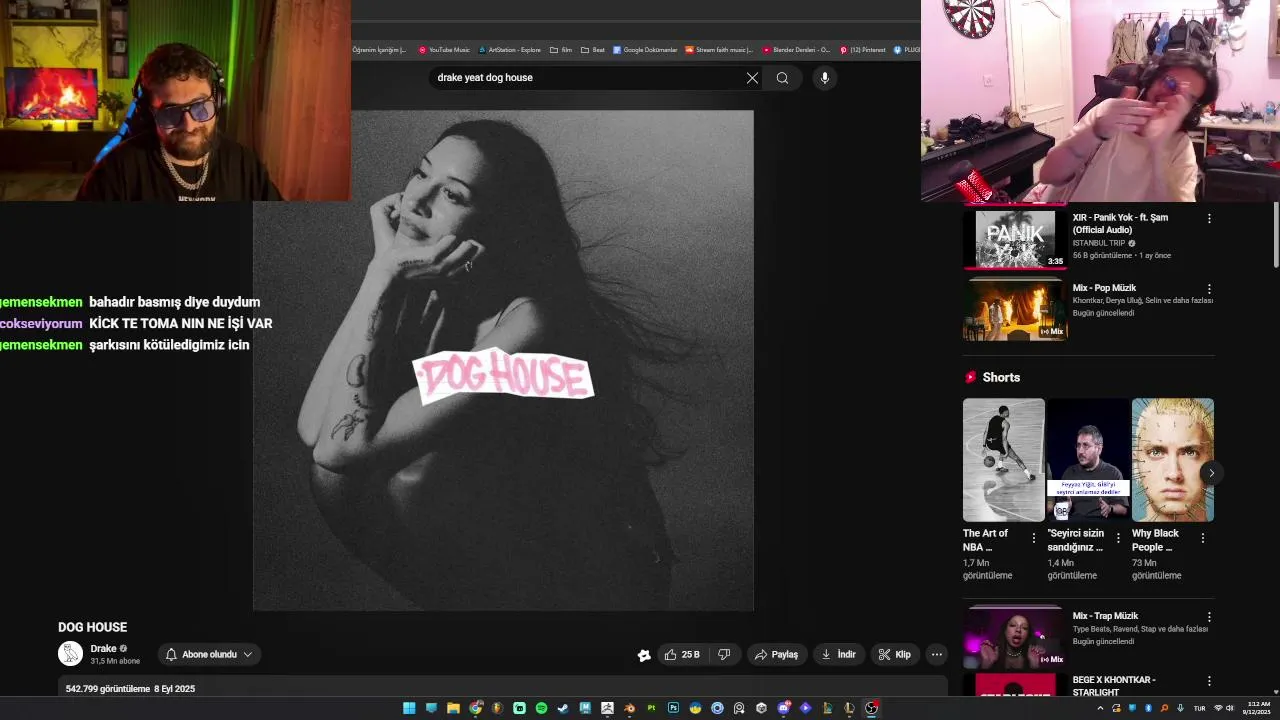Image resolution: width=1280 pixels, height=720 pixels.
Task: Open Substance Painter taskbar icon
Action: [x=651, y=708]
